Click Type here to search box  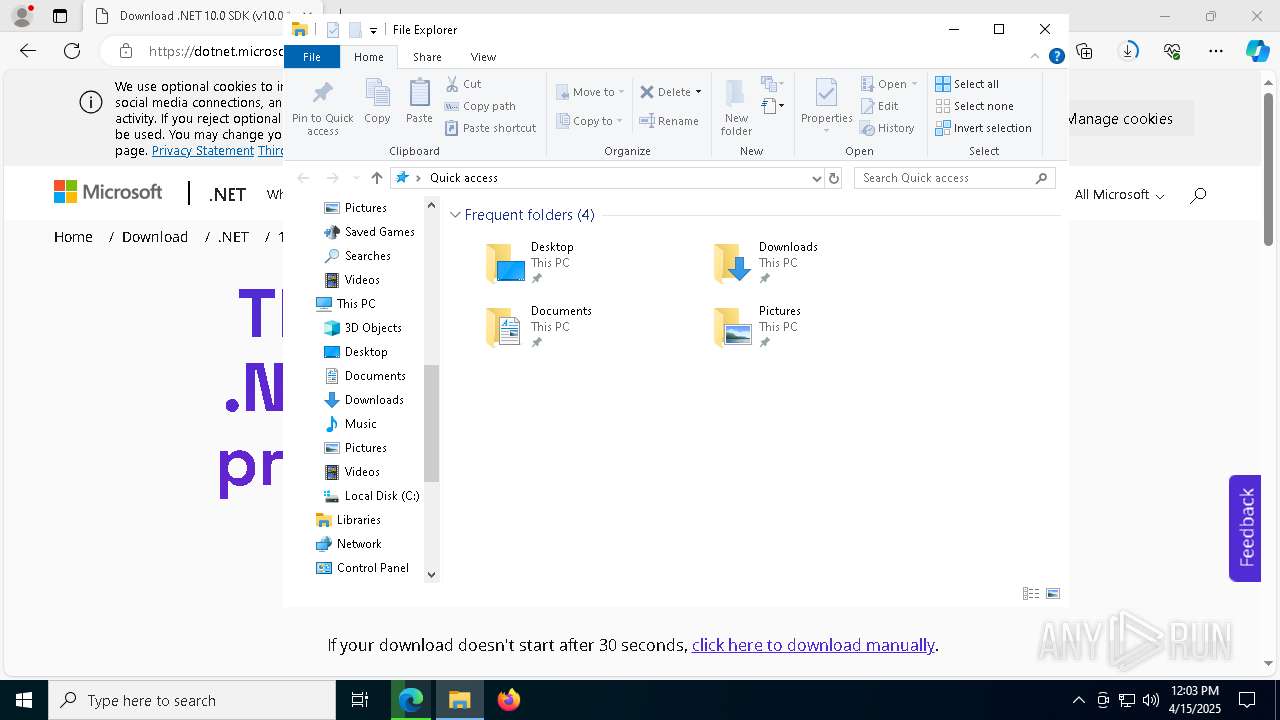pos(192,700)
